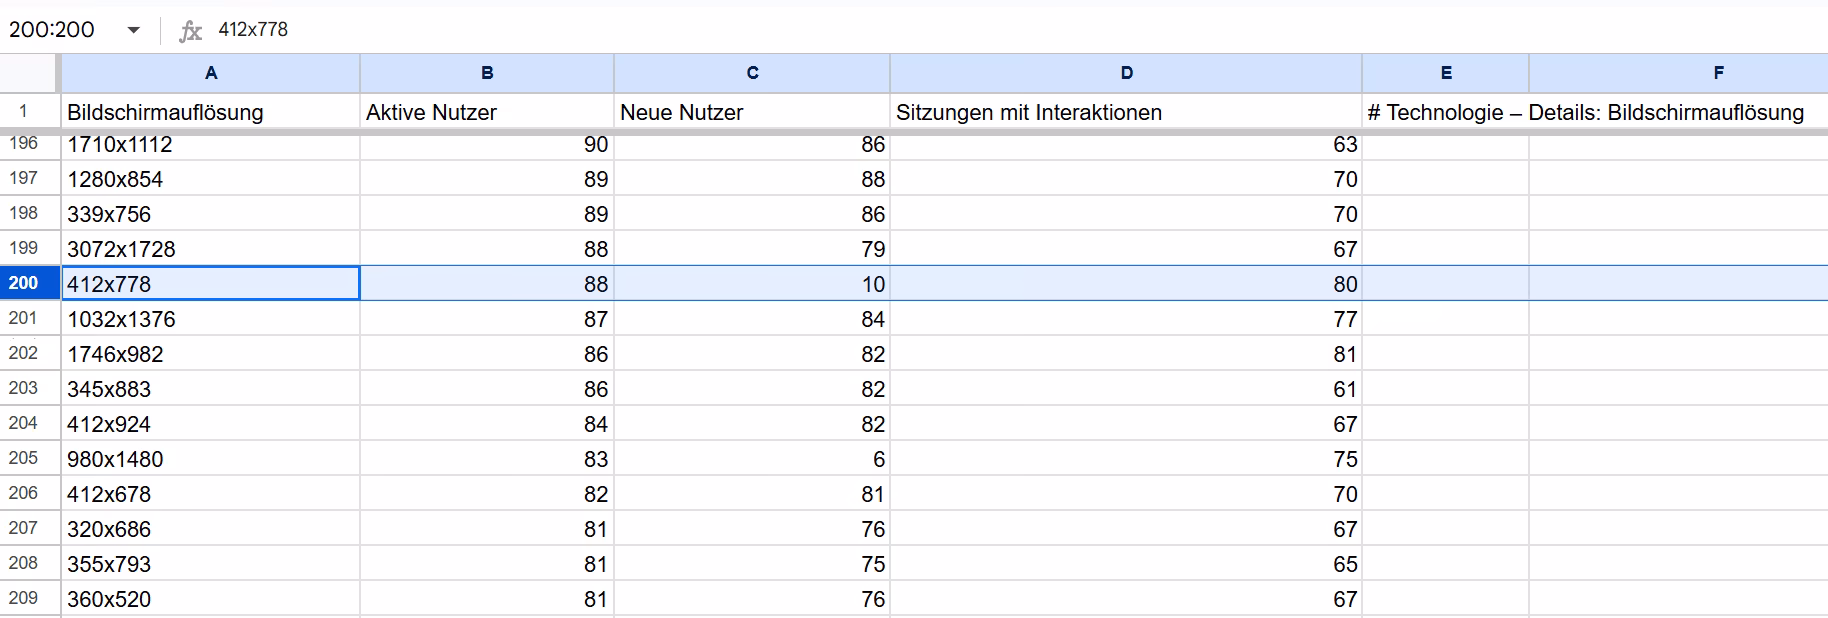The image size is (1828, 618).
Task: Select cell containing 3072x1728
Action: point(210,249)
